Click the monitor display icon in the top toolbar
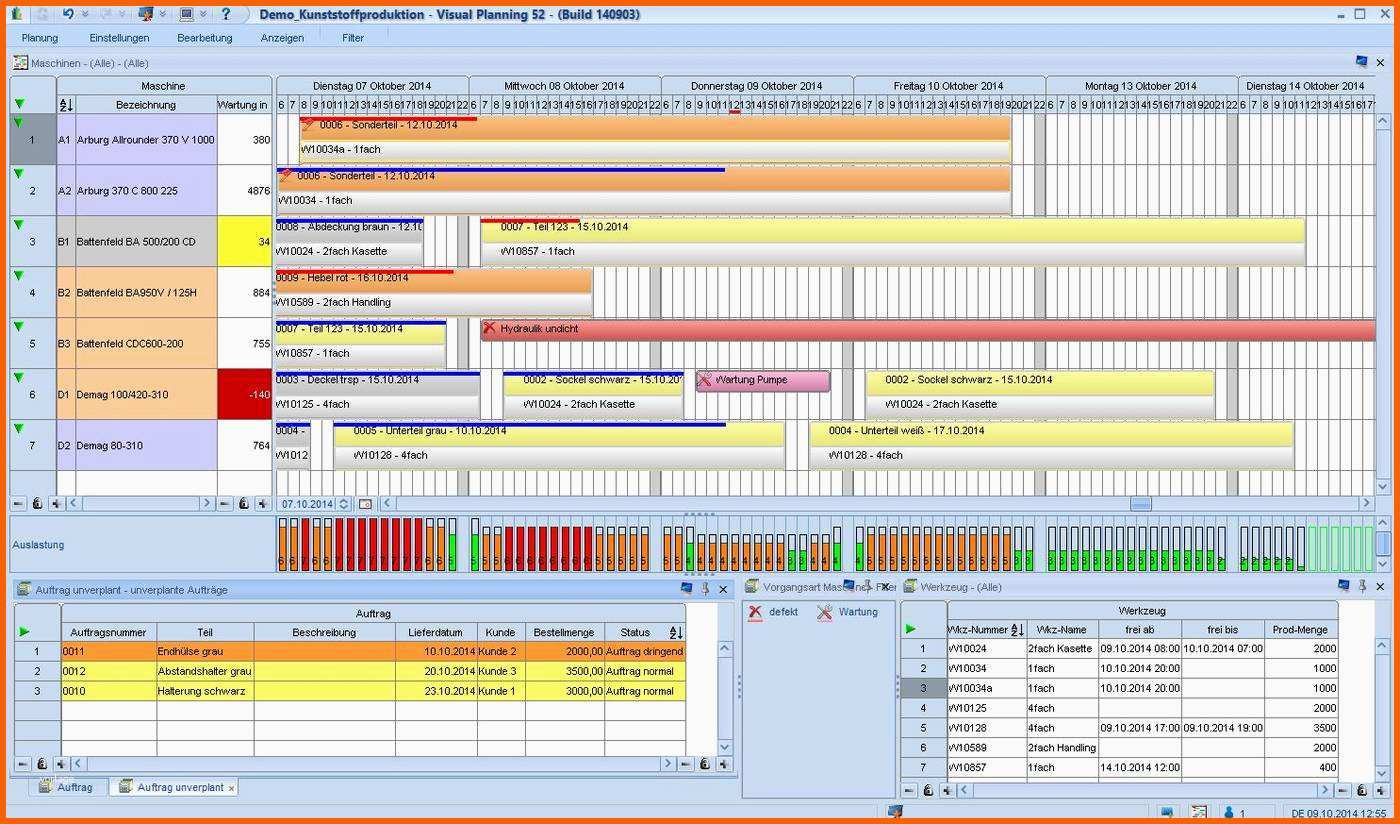Viewport: 1400px width, 824px height. click(x=186, y=14)
